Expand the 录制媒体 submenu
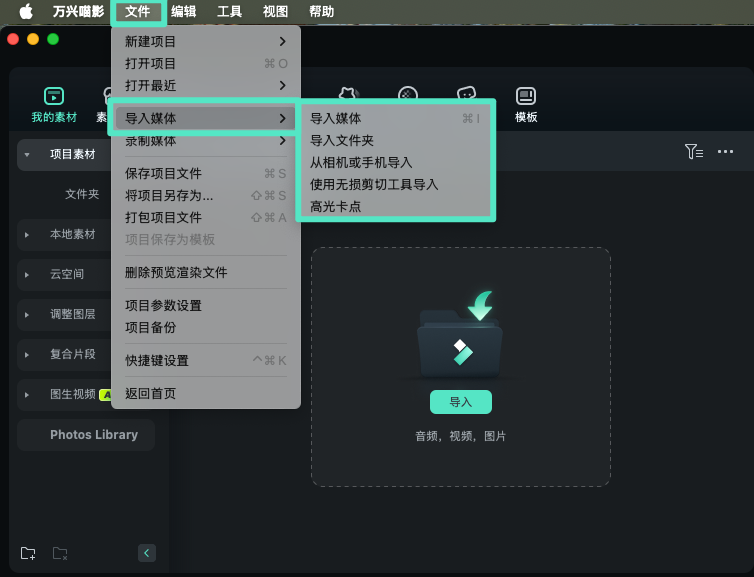 tap(206, 140)
